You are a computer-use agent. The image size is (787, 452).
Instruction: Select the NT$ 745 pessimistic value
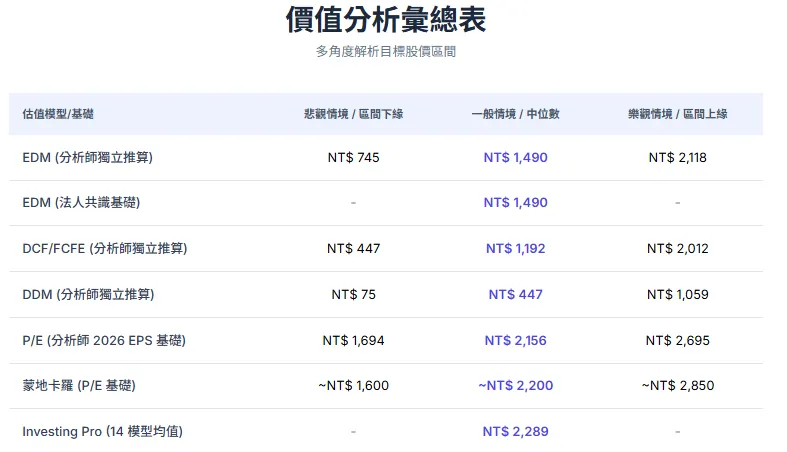pyautogui.click(x=353, y=157)
